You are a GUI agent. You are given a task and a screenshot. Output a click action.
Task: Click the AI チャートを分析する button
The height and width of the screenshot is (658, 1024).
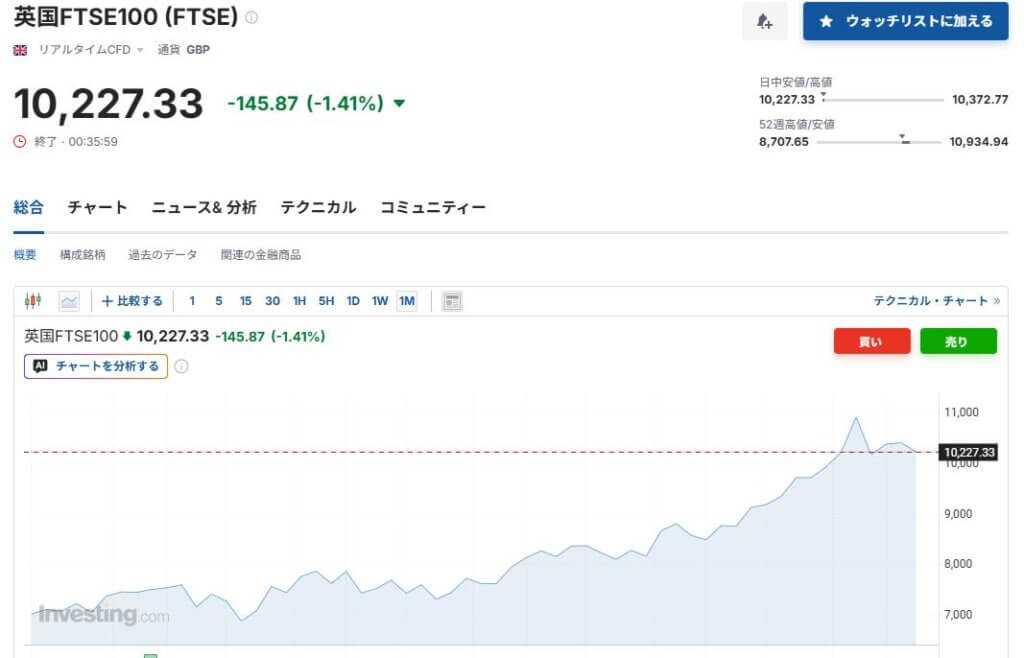96,366
